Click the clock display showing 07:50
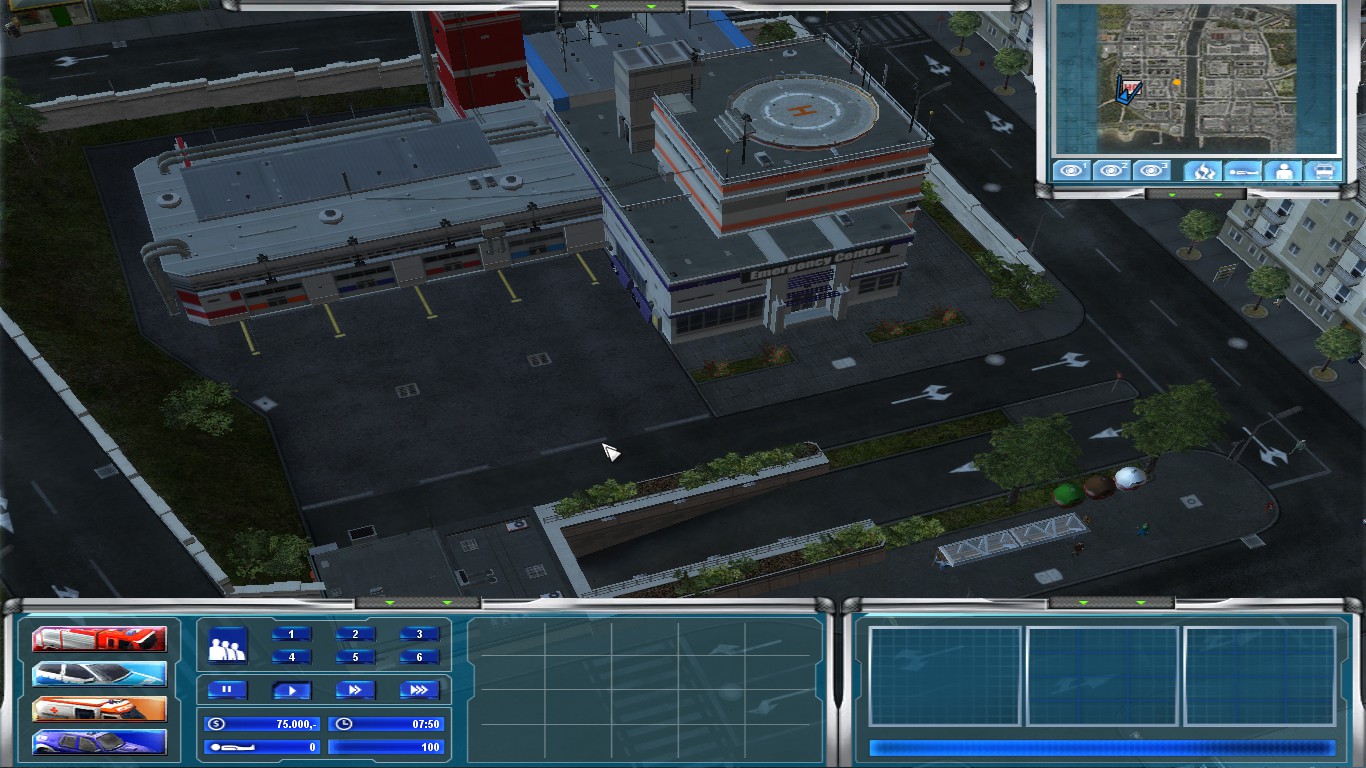This screenshot has height=768, width=1366. pyautogui.click(x=385, y=724)
